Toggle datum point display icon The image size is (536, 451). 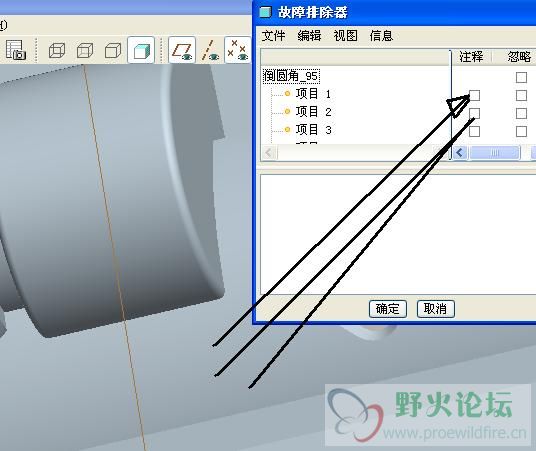[x=238, y=50]
